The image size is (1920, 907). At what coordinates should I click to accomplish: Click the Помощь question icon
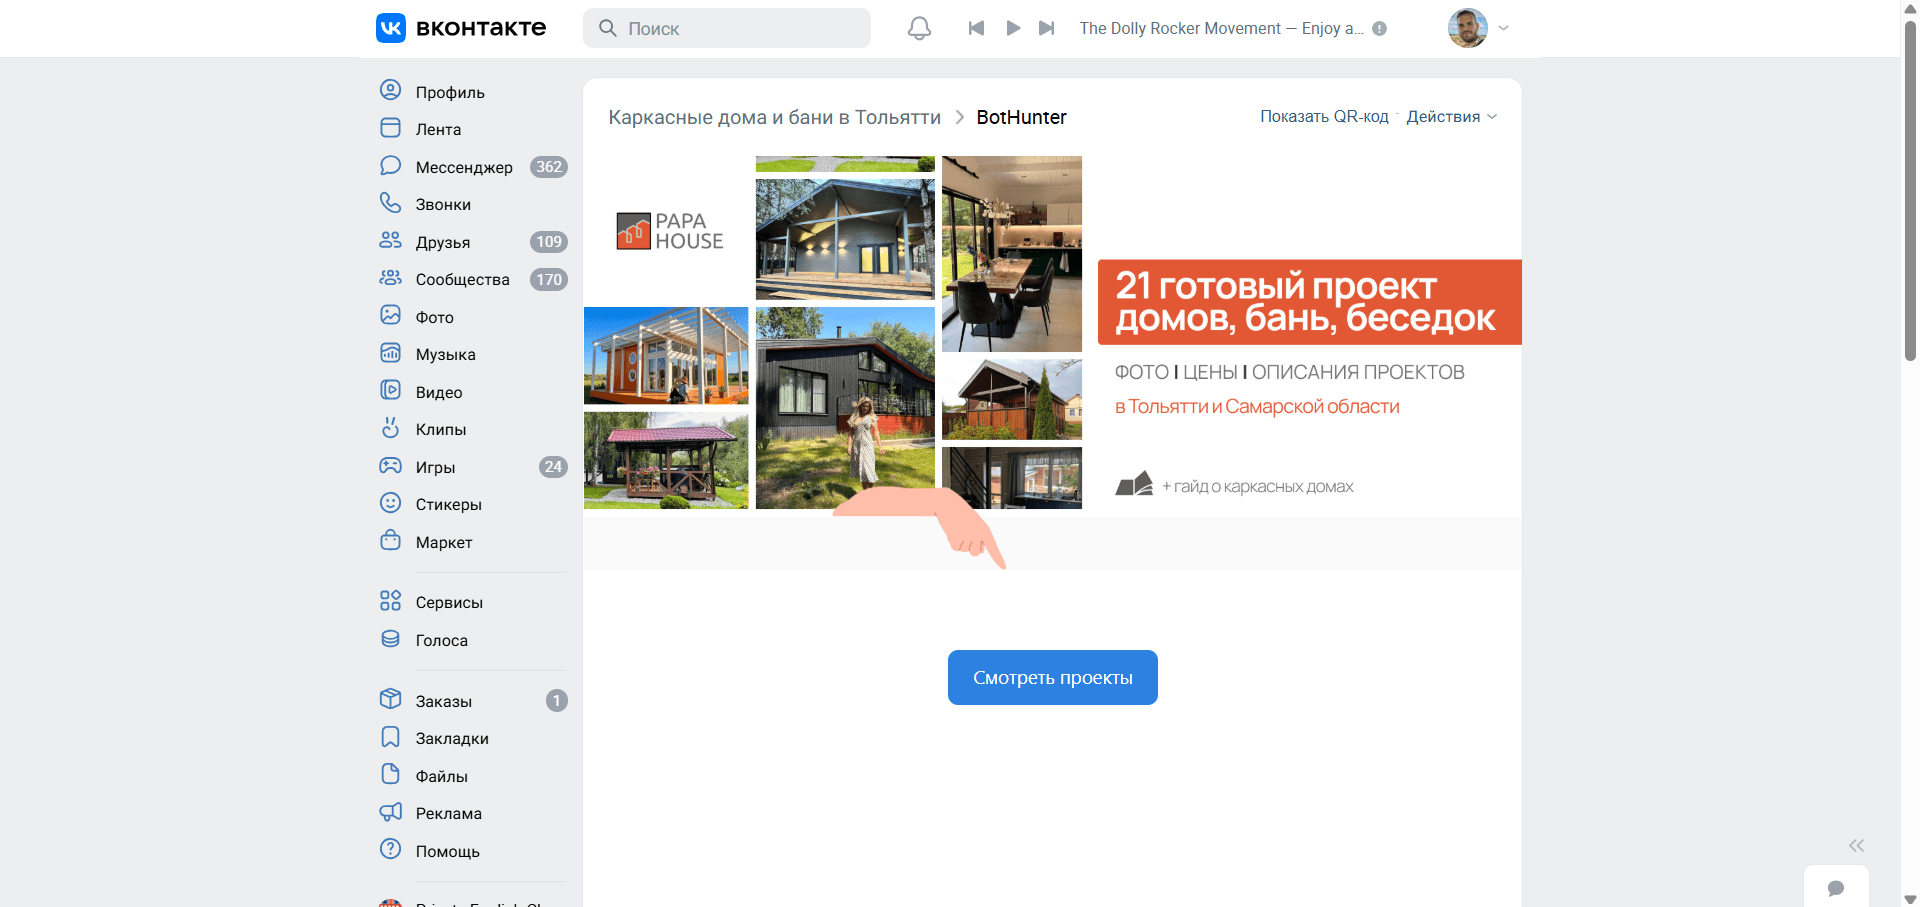click(x=390, y=850)
